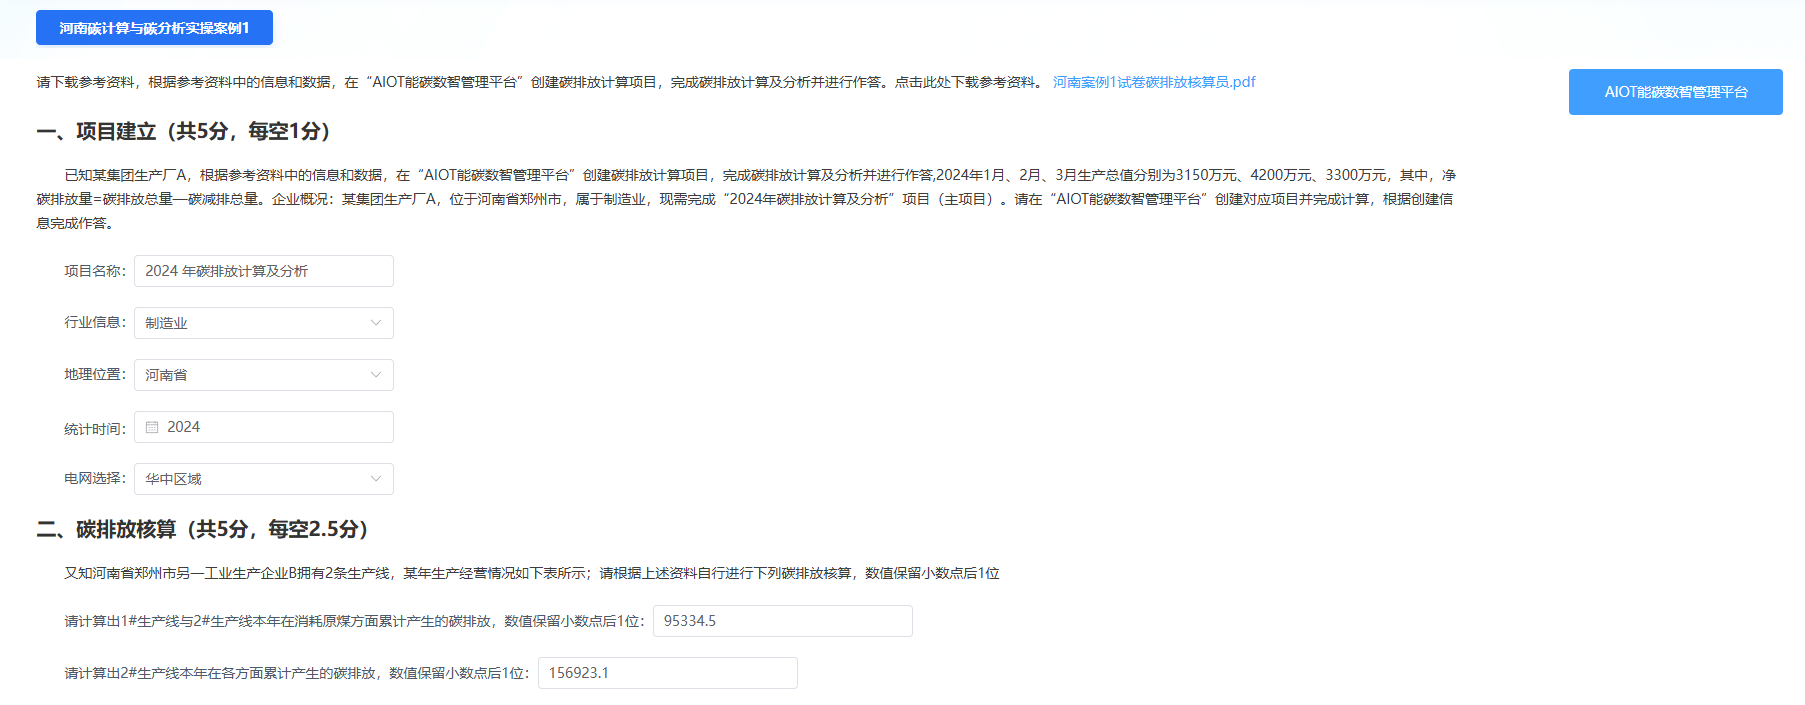
Task: Download the 河南案例1试卷碳排放核算员.pdf link
Action: tap(1153, 82)
